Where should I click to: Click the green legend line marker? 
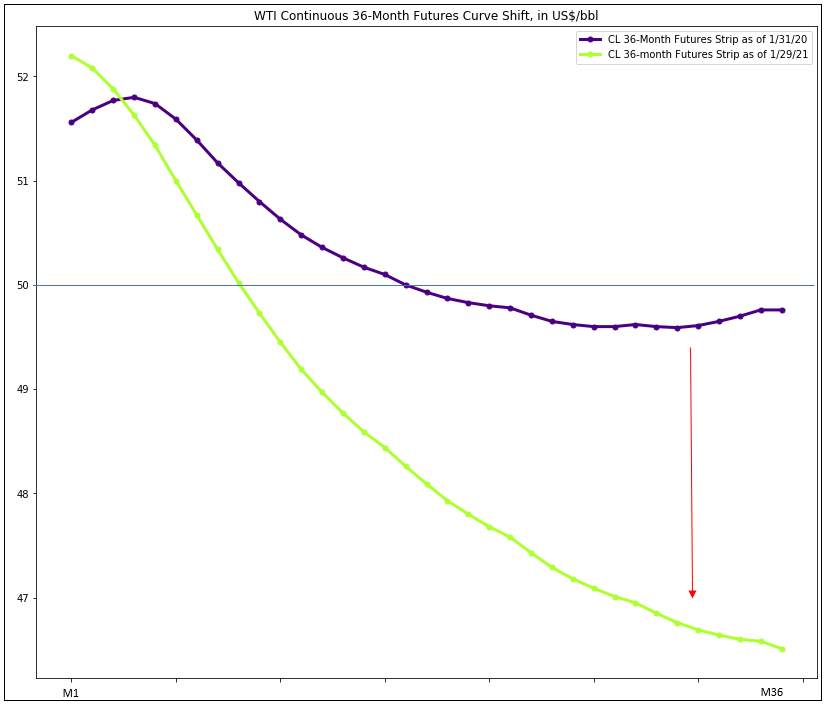[591, 55]
